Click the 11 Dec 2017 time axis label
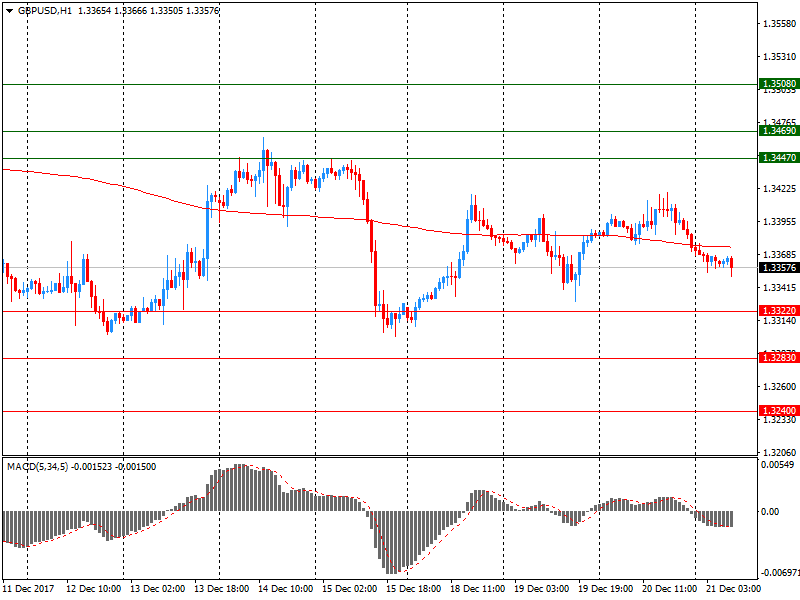The image size is (800, 600). 28,588
